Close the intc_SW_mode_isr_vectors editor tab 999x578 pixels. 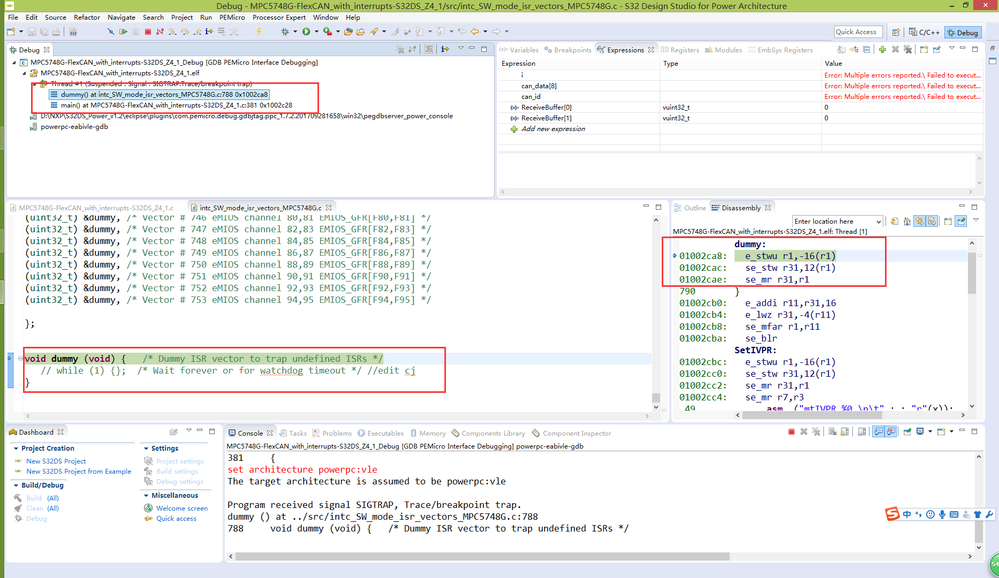329,208
